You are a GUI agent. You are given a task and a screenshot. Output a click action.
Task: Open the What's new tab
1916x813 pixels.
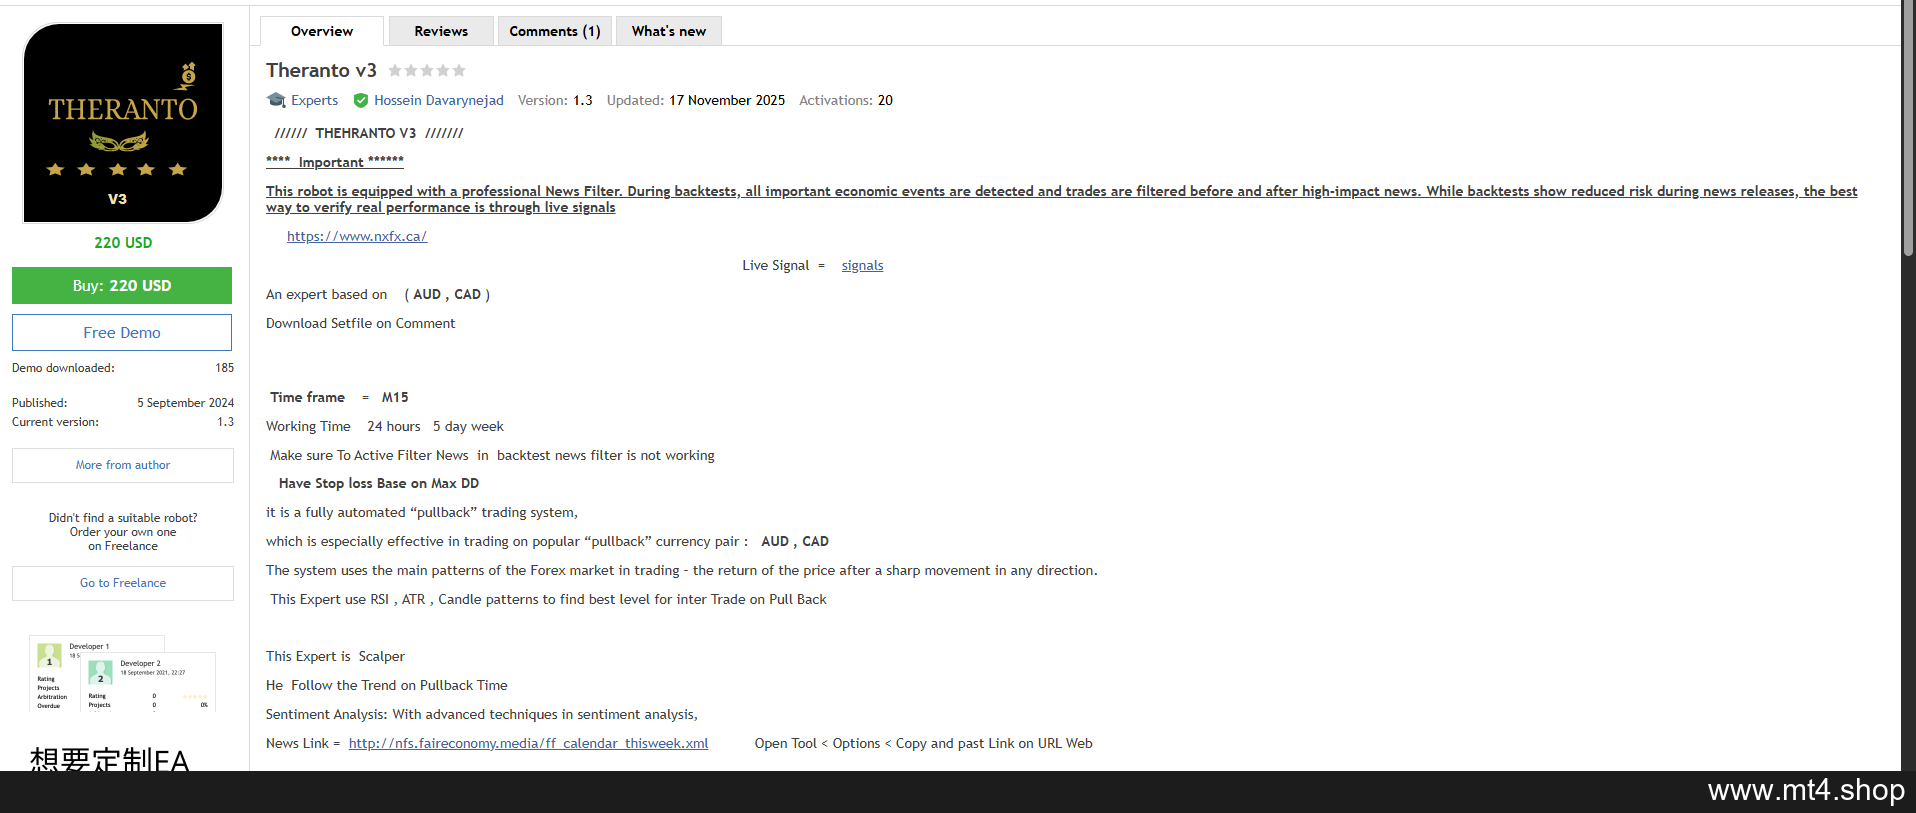669,31
